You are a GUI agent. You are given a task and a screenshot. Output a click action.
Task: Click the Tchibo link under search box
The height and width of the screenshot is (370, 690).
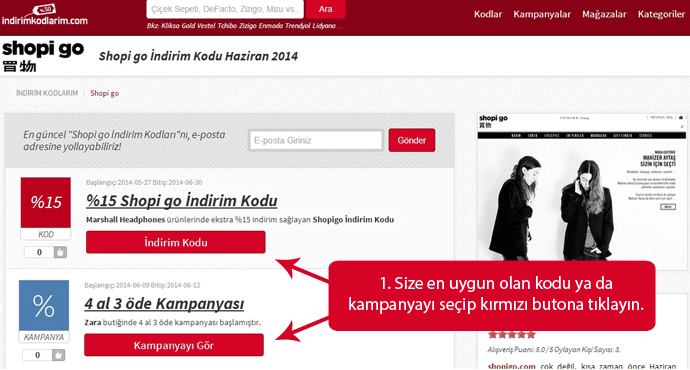tap(227, 26)
